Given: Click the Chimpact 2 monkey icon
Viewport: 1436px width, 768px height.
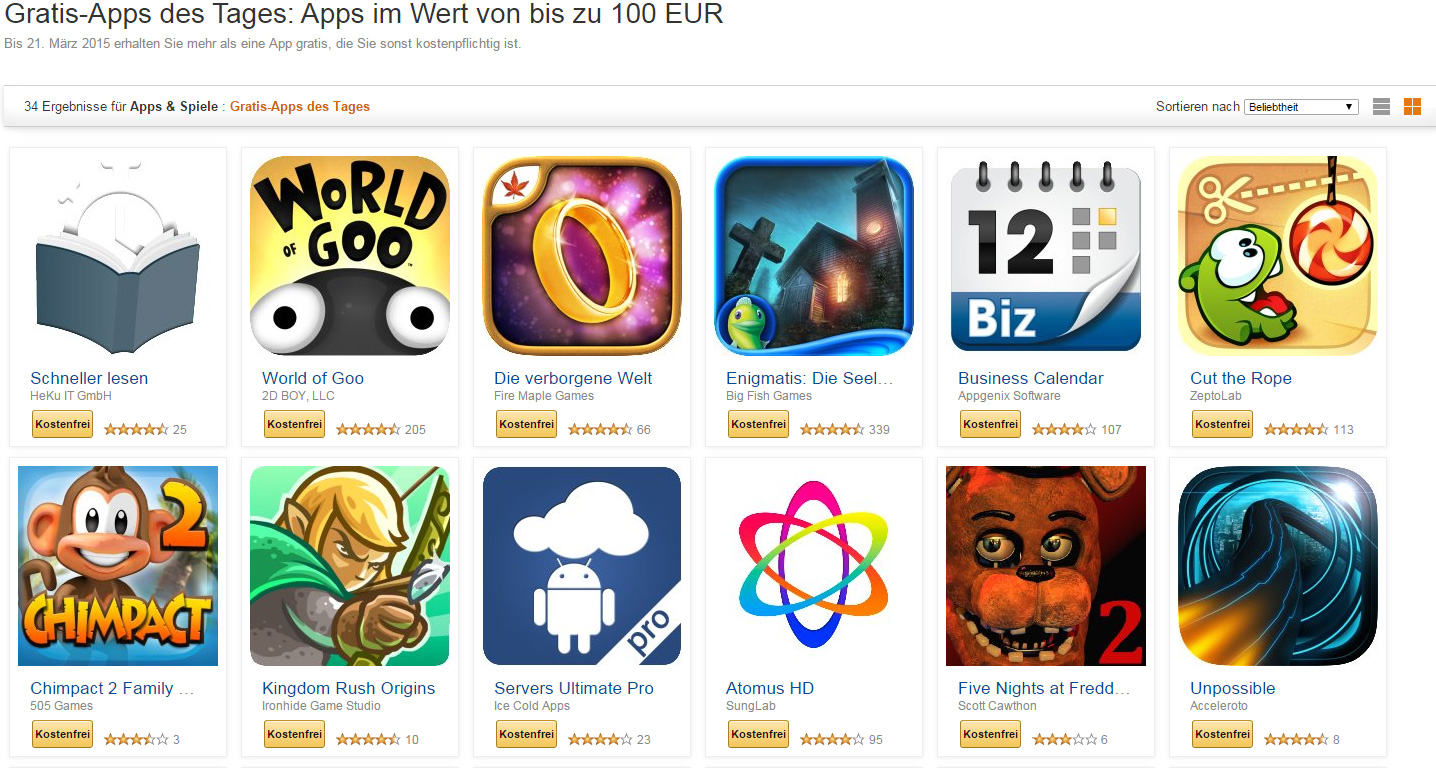Looking at the screenshot, I should point(118,566).
